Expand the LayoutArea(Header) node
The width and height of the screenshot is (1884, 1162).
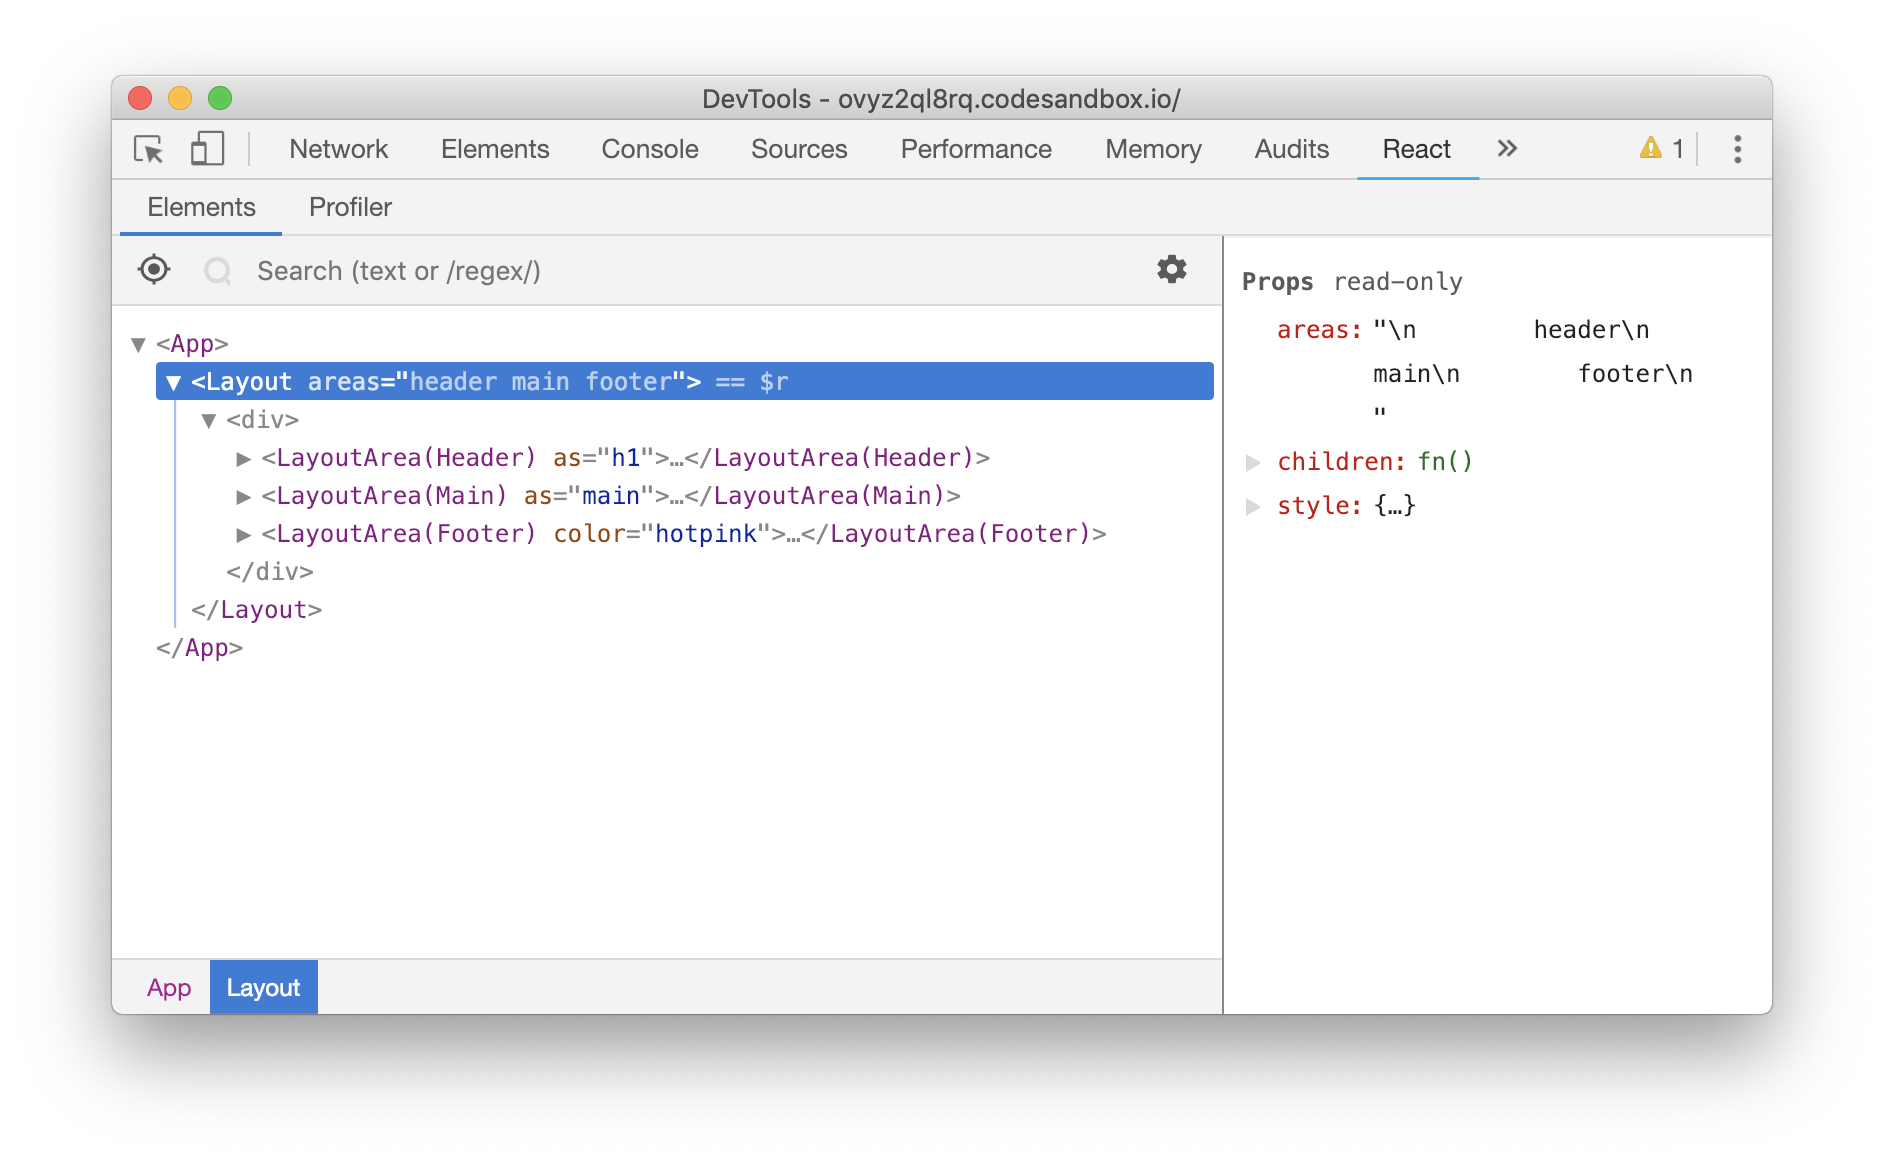243,458
